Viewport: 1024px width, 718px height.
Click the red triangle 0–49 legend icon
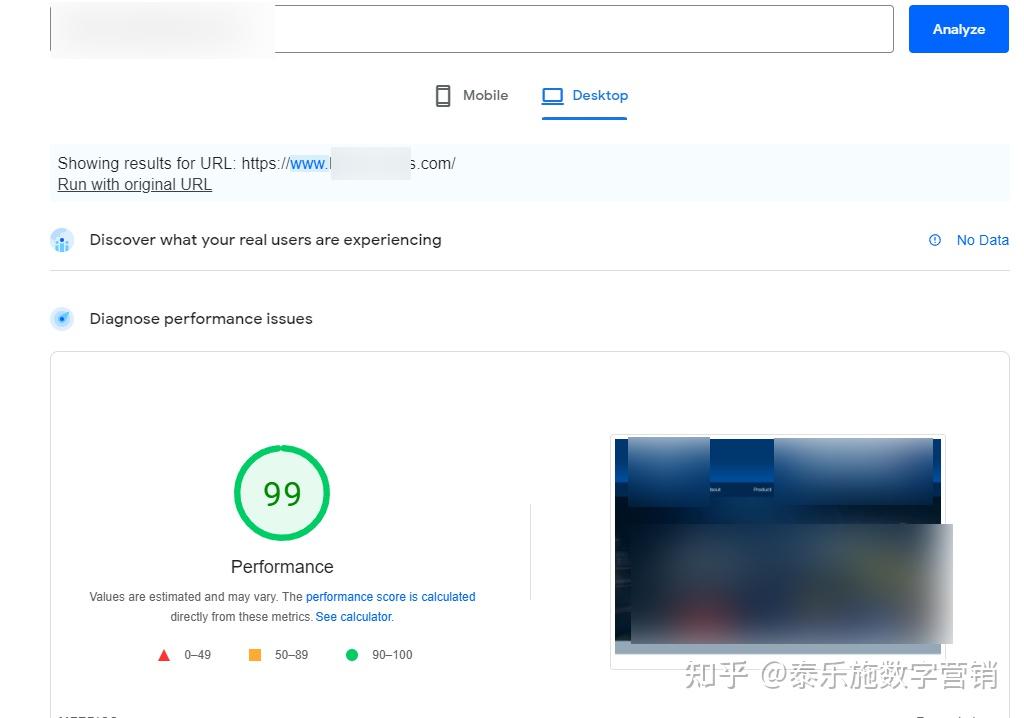click(x=164, y=655)
